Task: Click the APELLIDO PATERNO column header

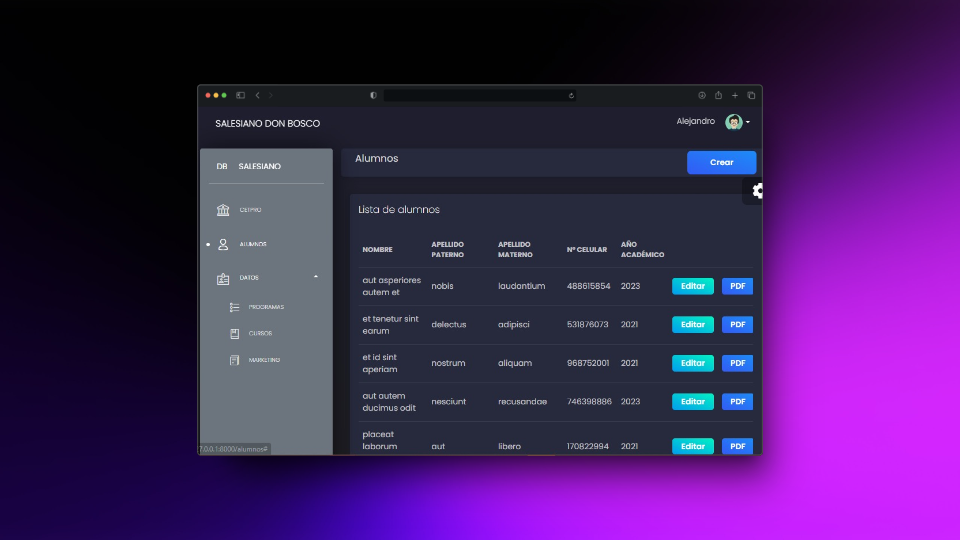Action: click(x=448, y=250)
